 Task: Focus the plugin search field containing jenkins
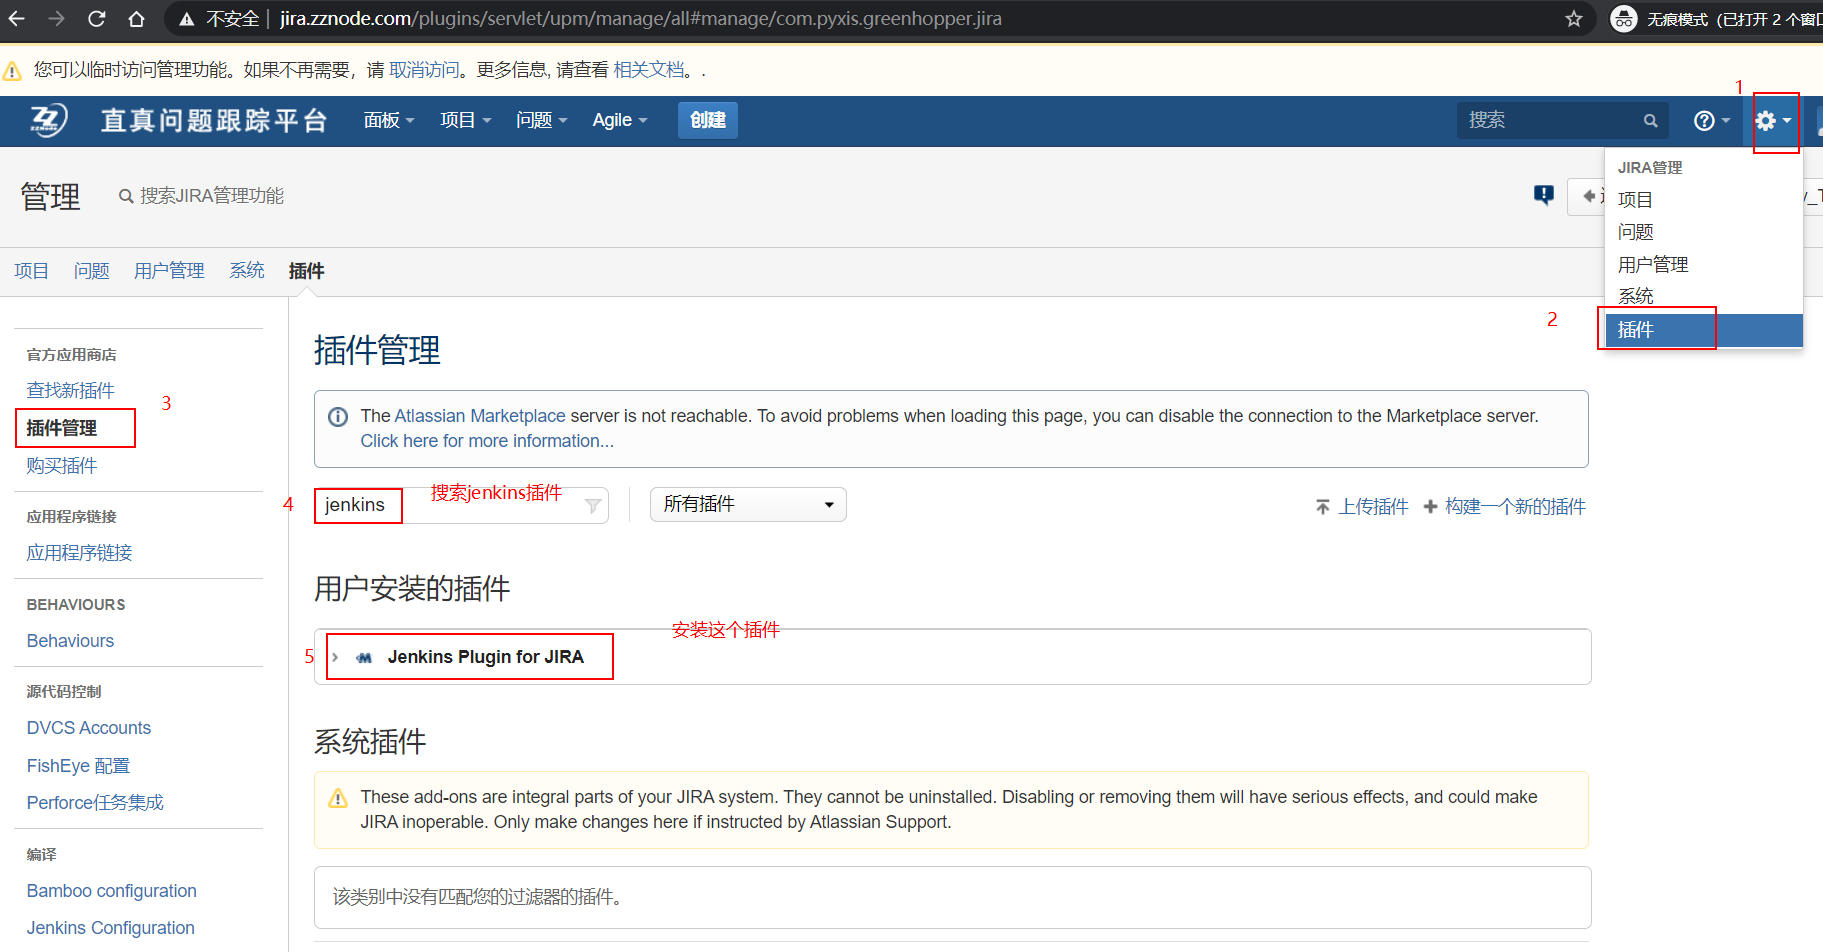click(461, 505)
